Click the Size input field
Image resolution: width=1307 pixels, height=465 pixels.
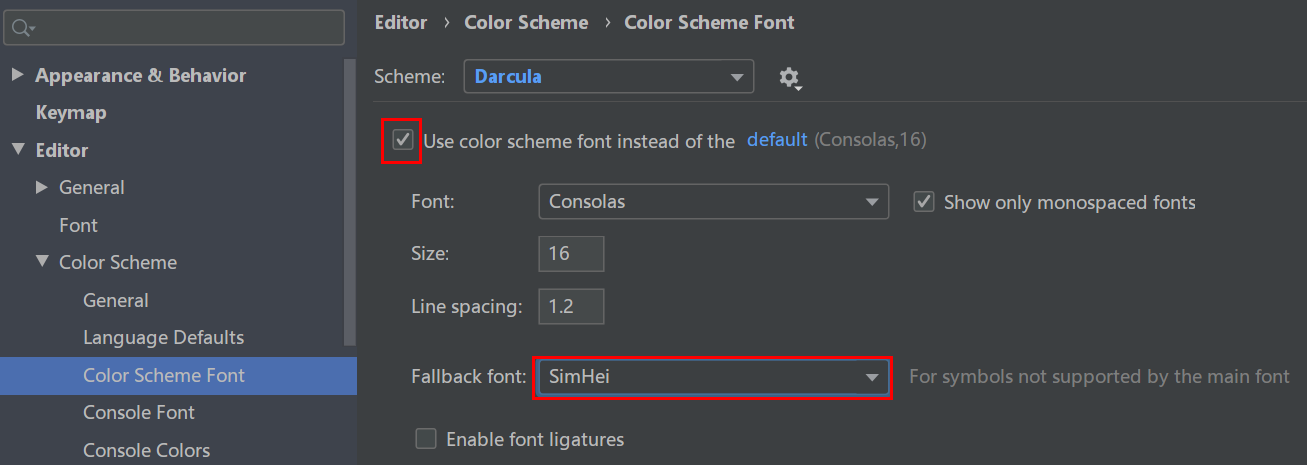pos(571,253)
